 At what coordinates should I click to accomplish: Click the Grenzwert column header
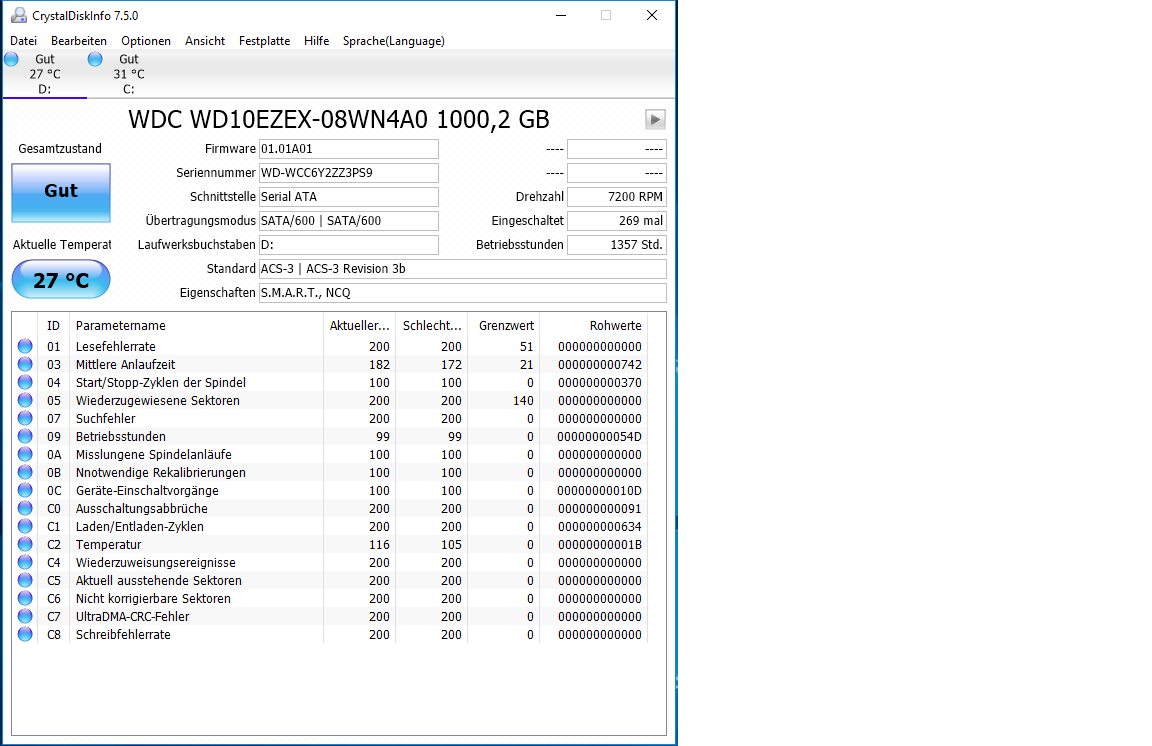coord(504,326)
